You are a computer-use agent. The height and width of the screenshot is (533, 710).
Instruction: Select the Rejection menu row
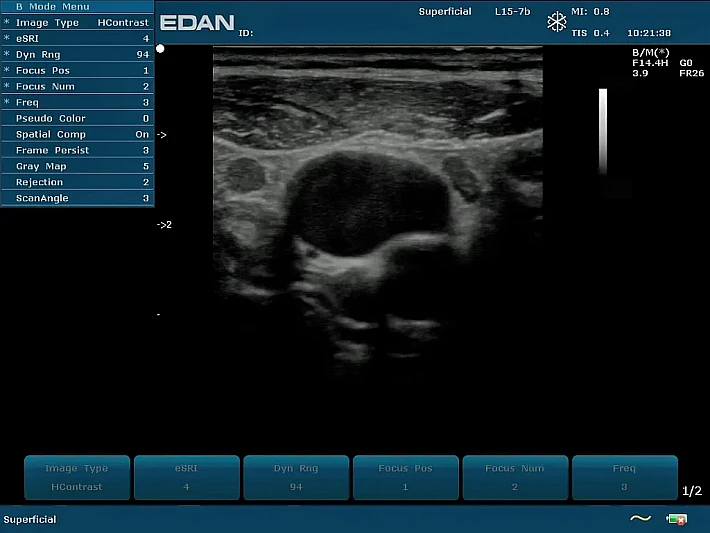pyautogui.click(x=78, y=182)
